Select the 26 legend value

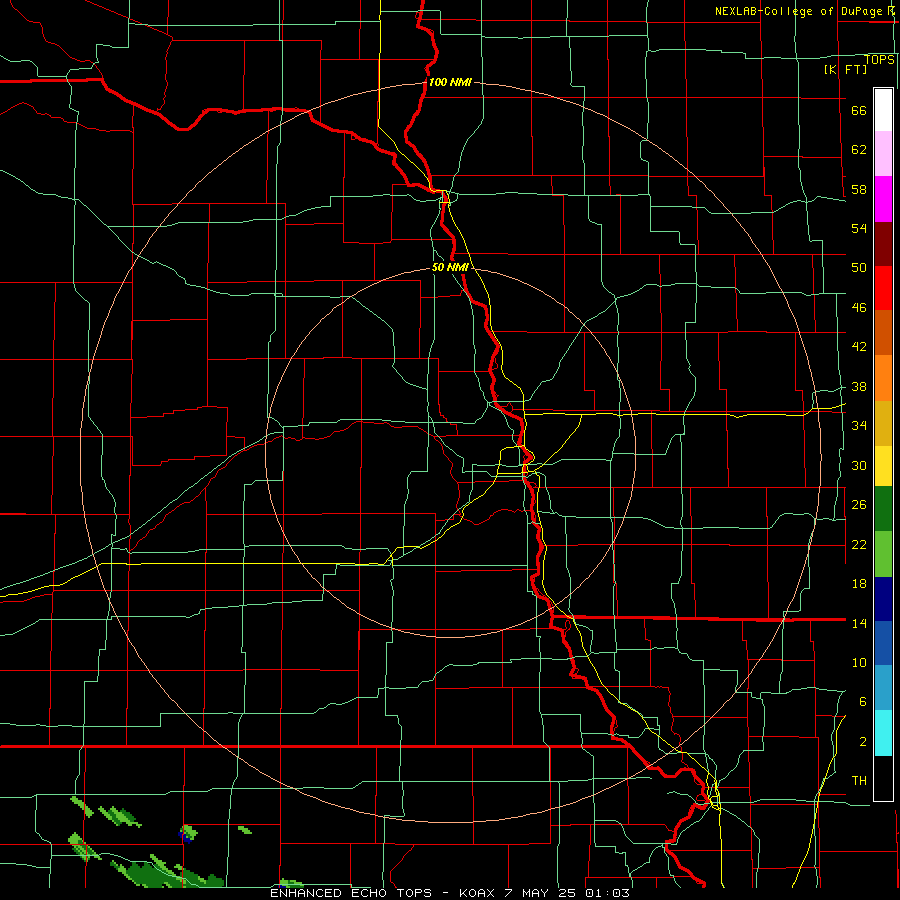859,505
